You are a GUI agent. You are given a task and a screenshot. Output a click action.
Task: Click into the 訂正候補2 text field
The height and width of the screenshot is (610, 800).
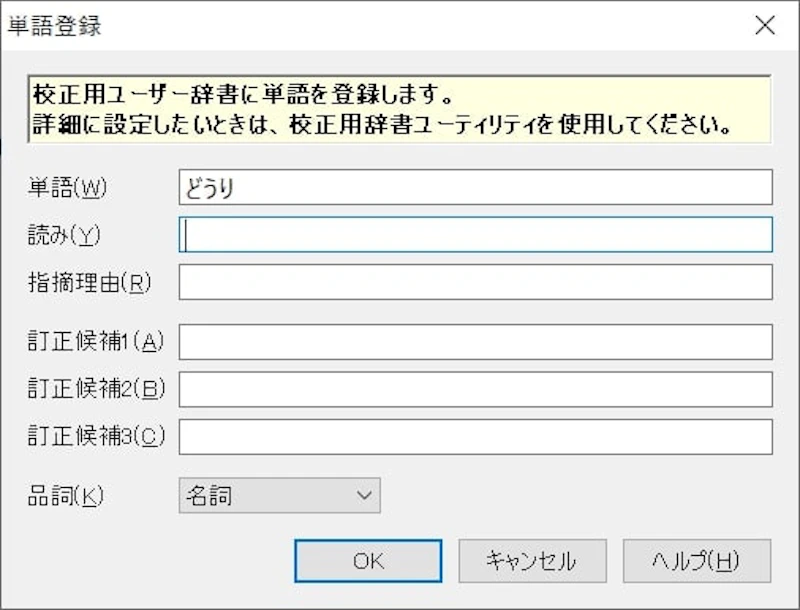tap(475, 389)
